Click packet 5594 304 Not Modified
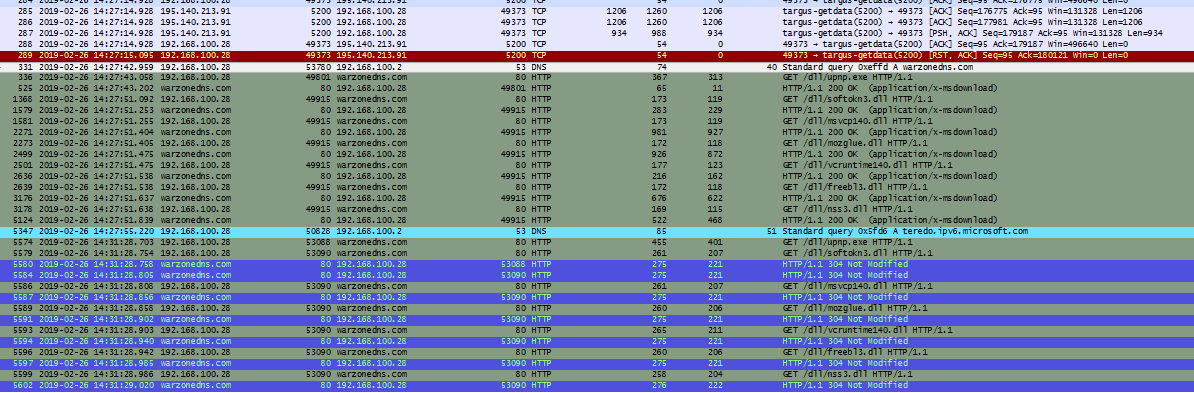The image size is (1194, 393). tap(597, 341)
